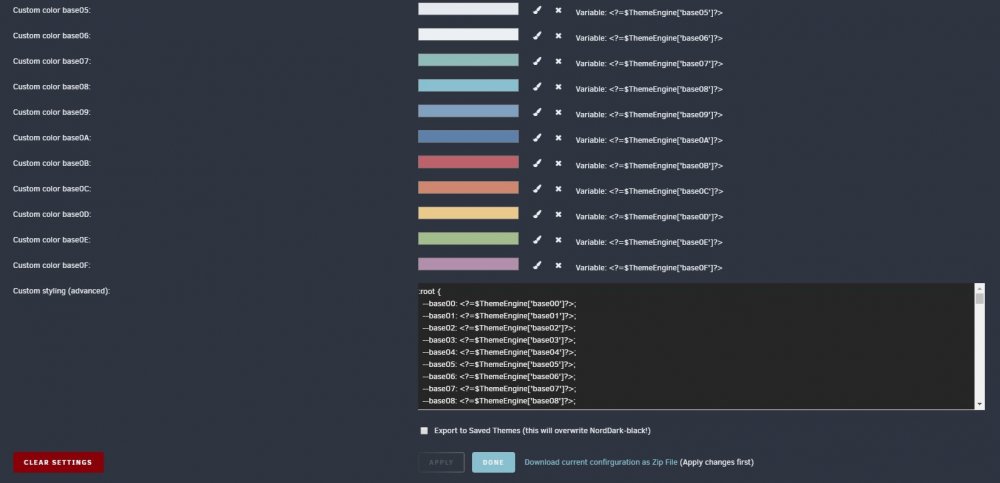Open the green base0E color swatch
This screenshot has height=483, width=1000.
pyautogui.click(x=468, y=239)
